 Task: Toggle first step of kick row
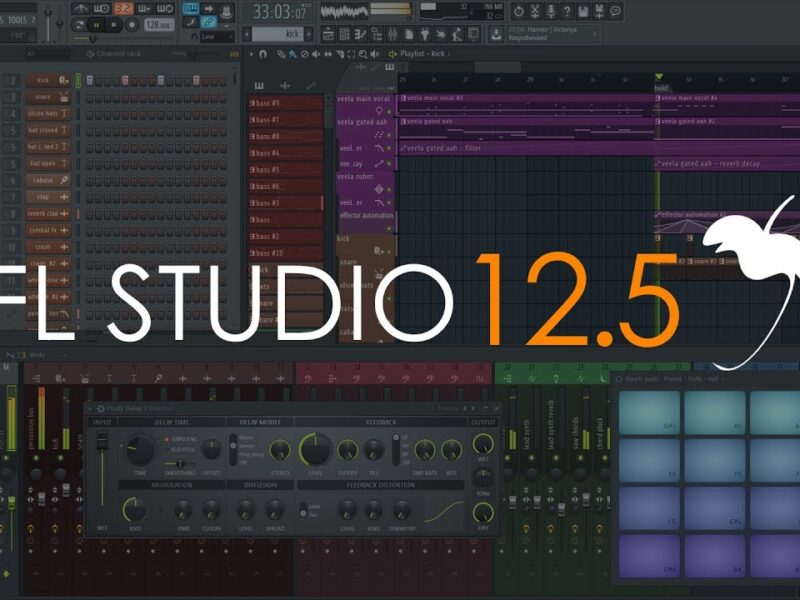pos(90,80)
